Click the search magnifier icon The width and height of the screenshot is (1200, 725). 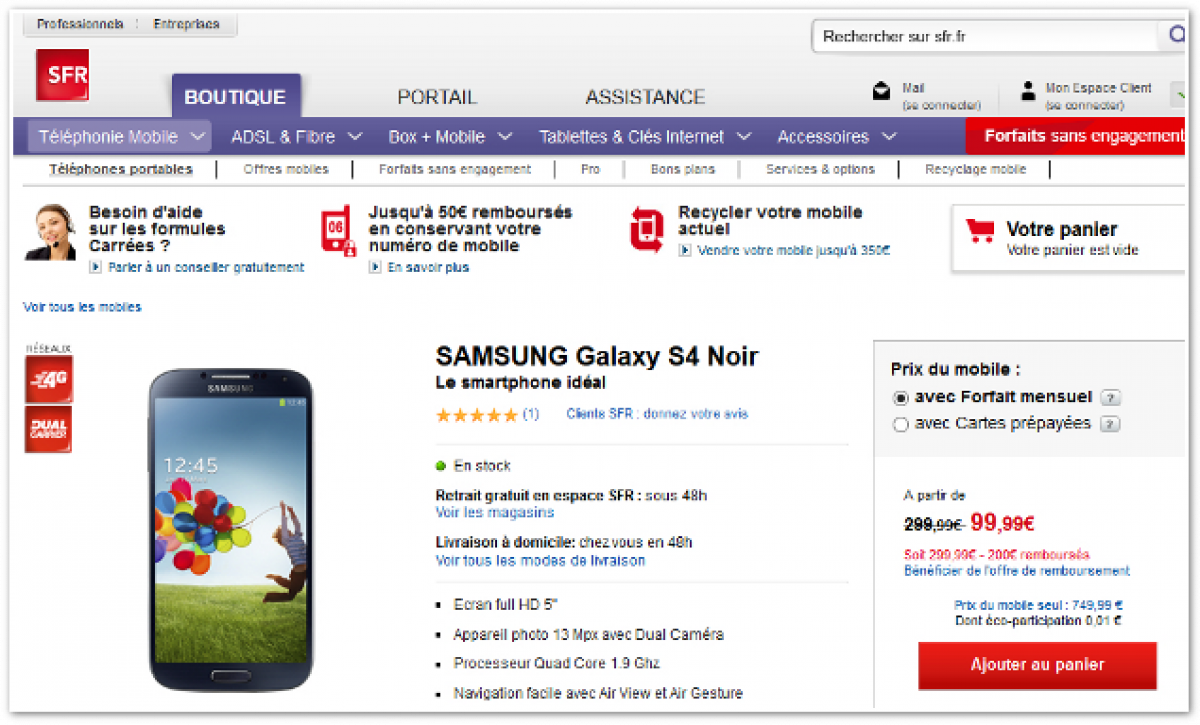pyautogui.click(x=1176, y=36)
